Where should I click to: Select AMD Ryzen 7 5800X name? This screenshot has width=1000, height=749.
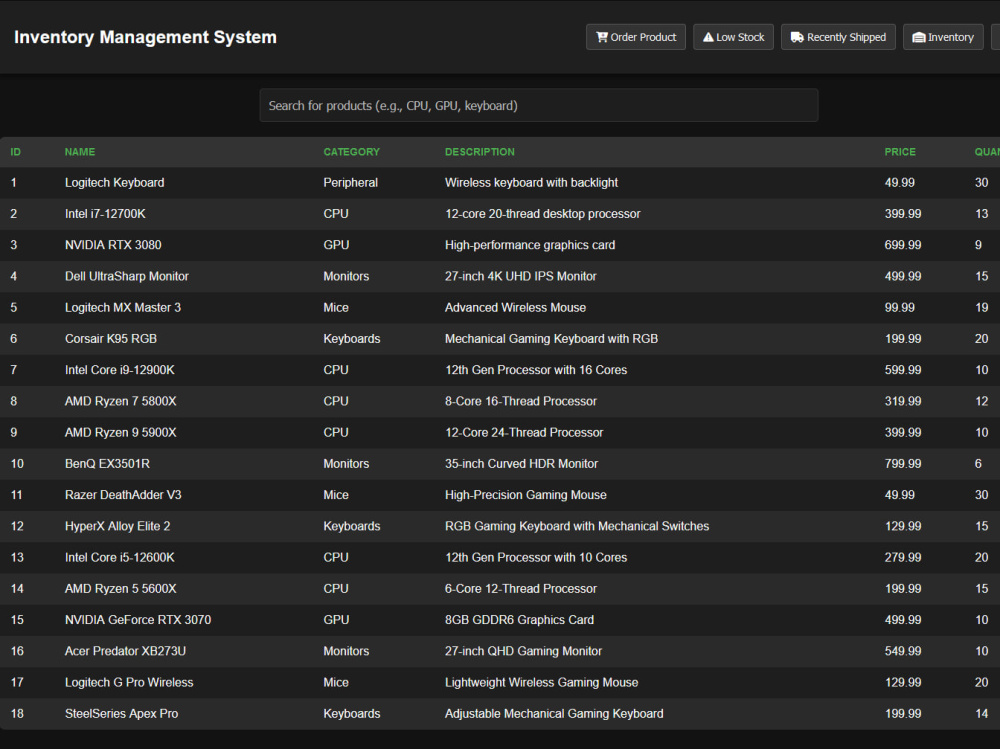[x=121, y=401]
